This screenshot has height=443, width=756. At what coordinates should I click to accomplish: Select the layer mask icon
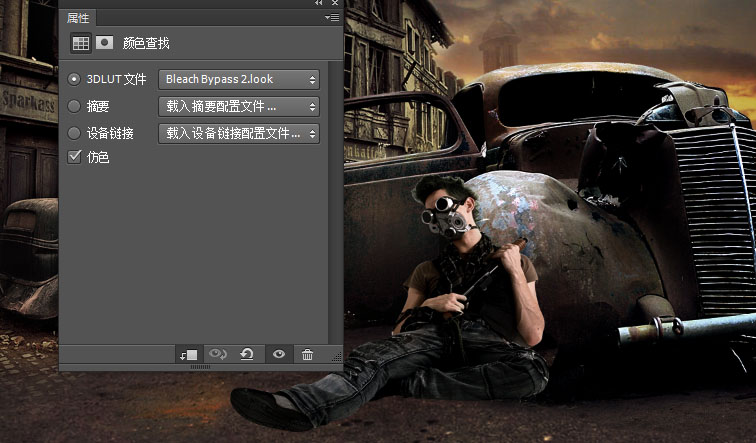(104, 43)
